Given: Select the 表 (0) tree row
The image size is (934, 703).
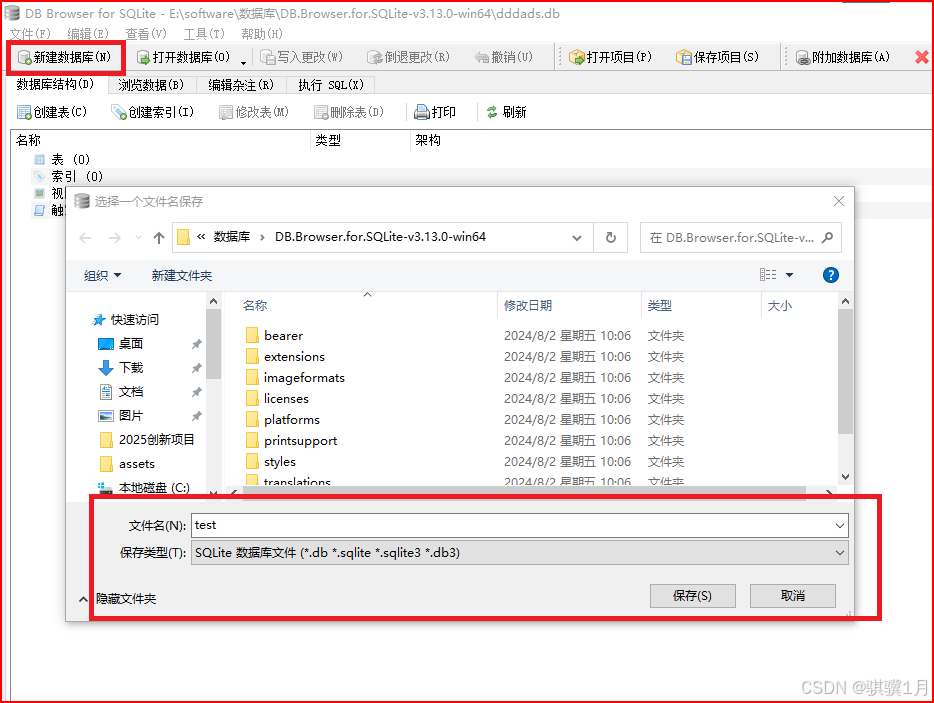Looking at the screenshot, I should (x=62, y=160).
